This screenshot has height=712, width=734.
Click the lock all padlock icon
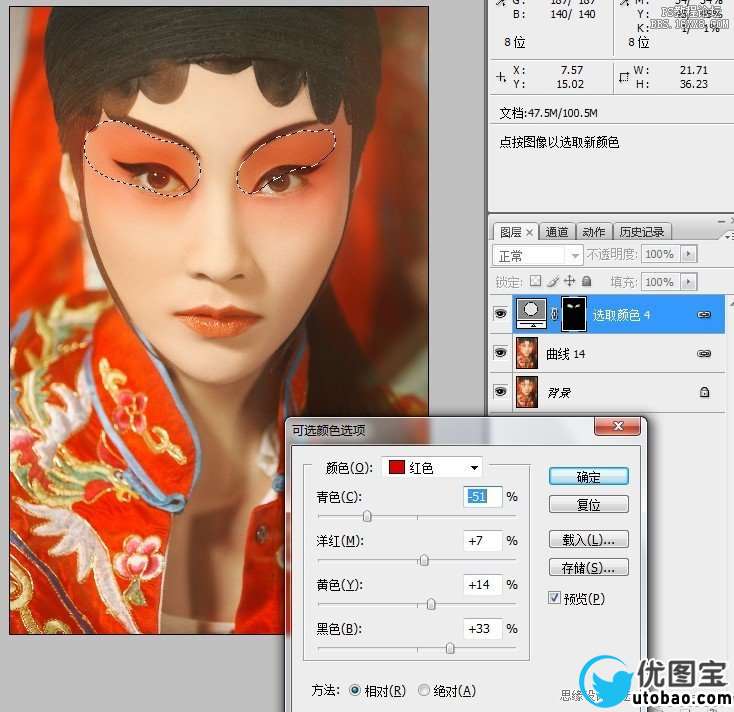coord(586,282)
